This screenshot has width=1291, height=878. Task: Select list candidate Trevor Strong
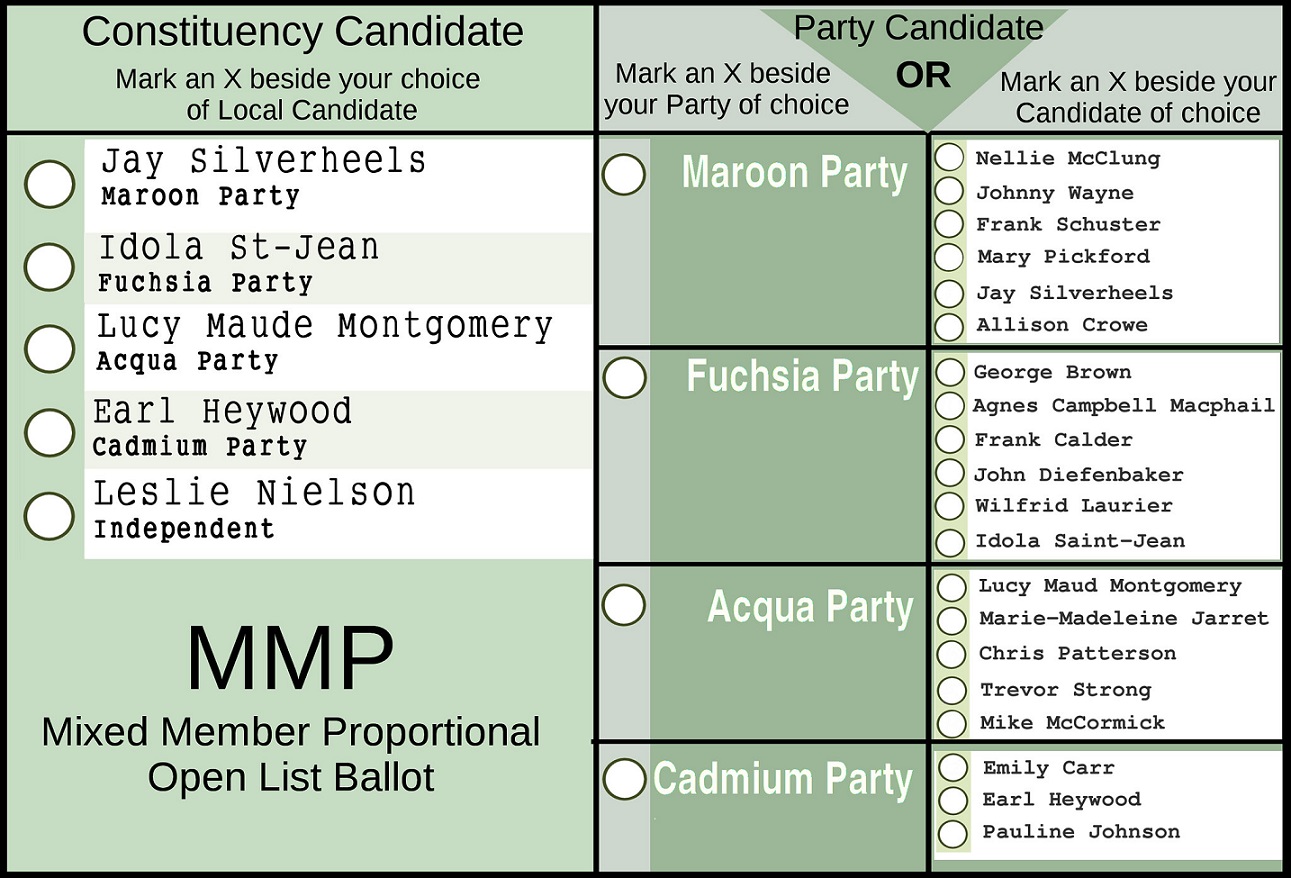click(x=952, y=690)
